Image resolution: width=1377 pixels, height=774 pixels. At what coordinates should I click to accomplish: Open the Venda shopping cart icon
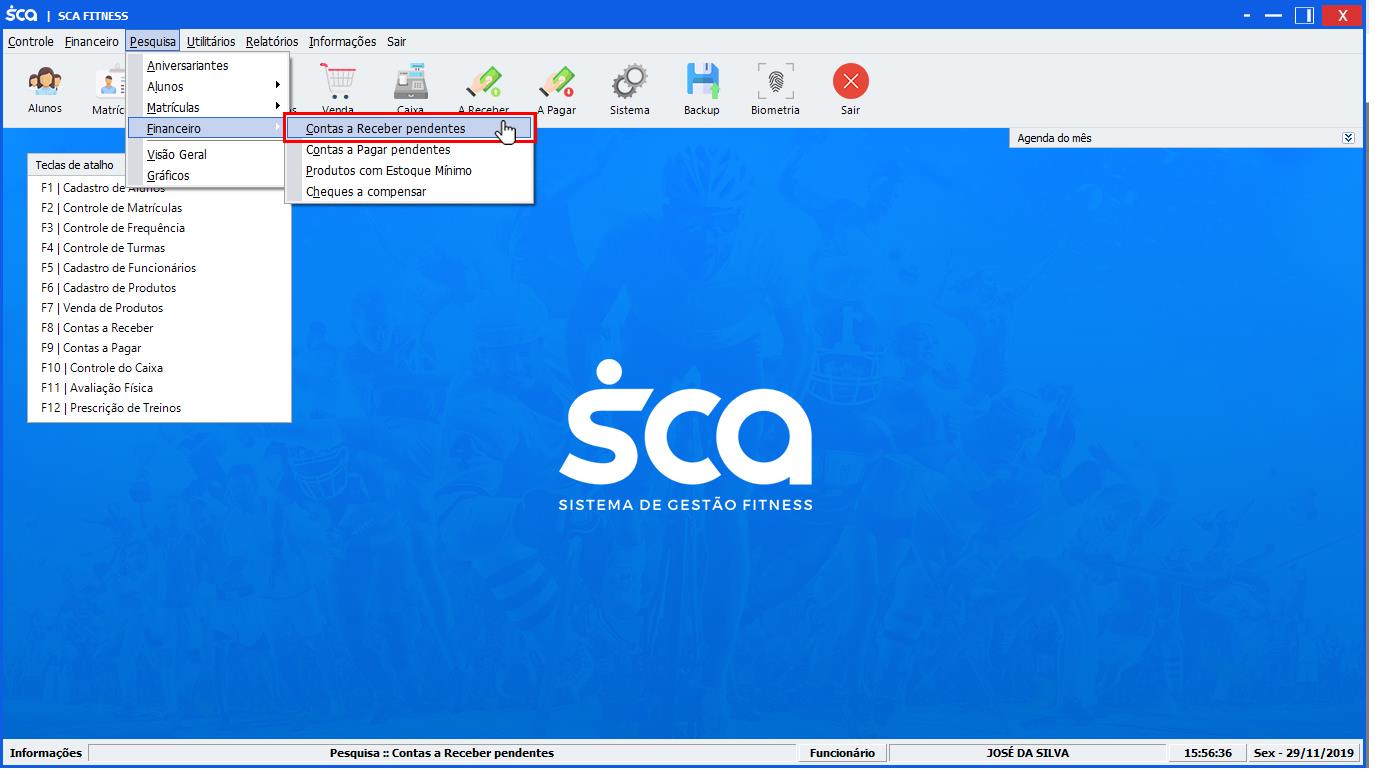(338, 89)
